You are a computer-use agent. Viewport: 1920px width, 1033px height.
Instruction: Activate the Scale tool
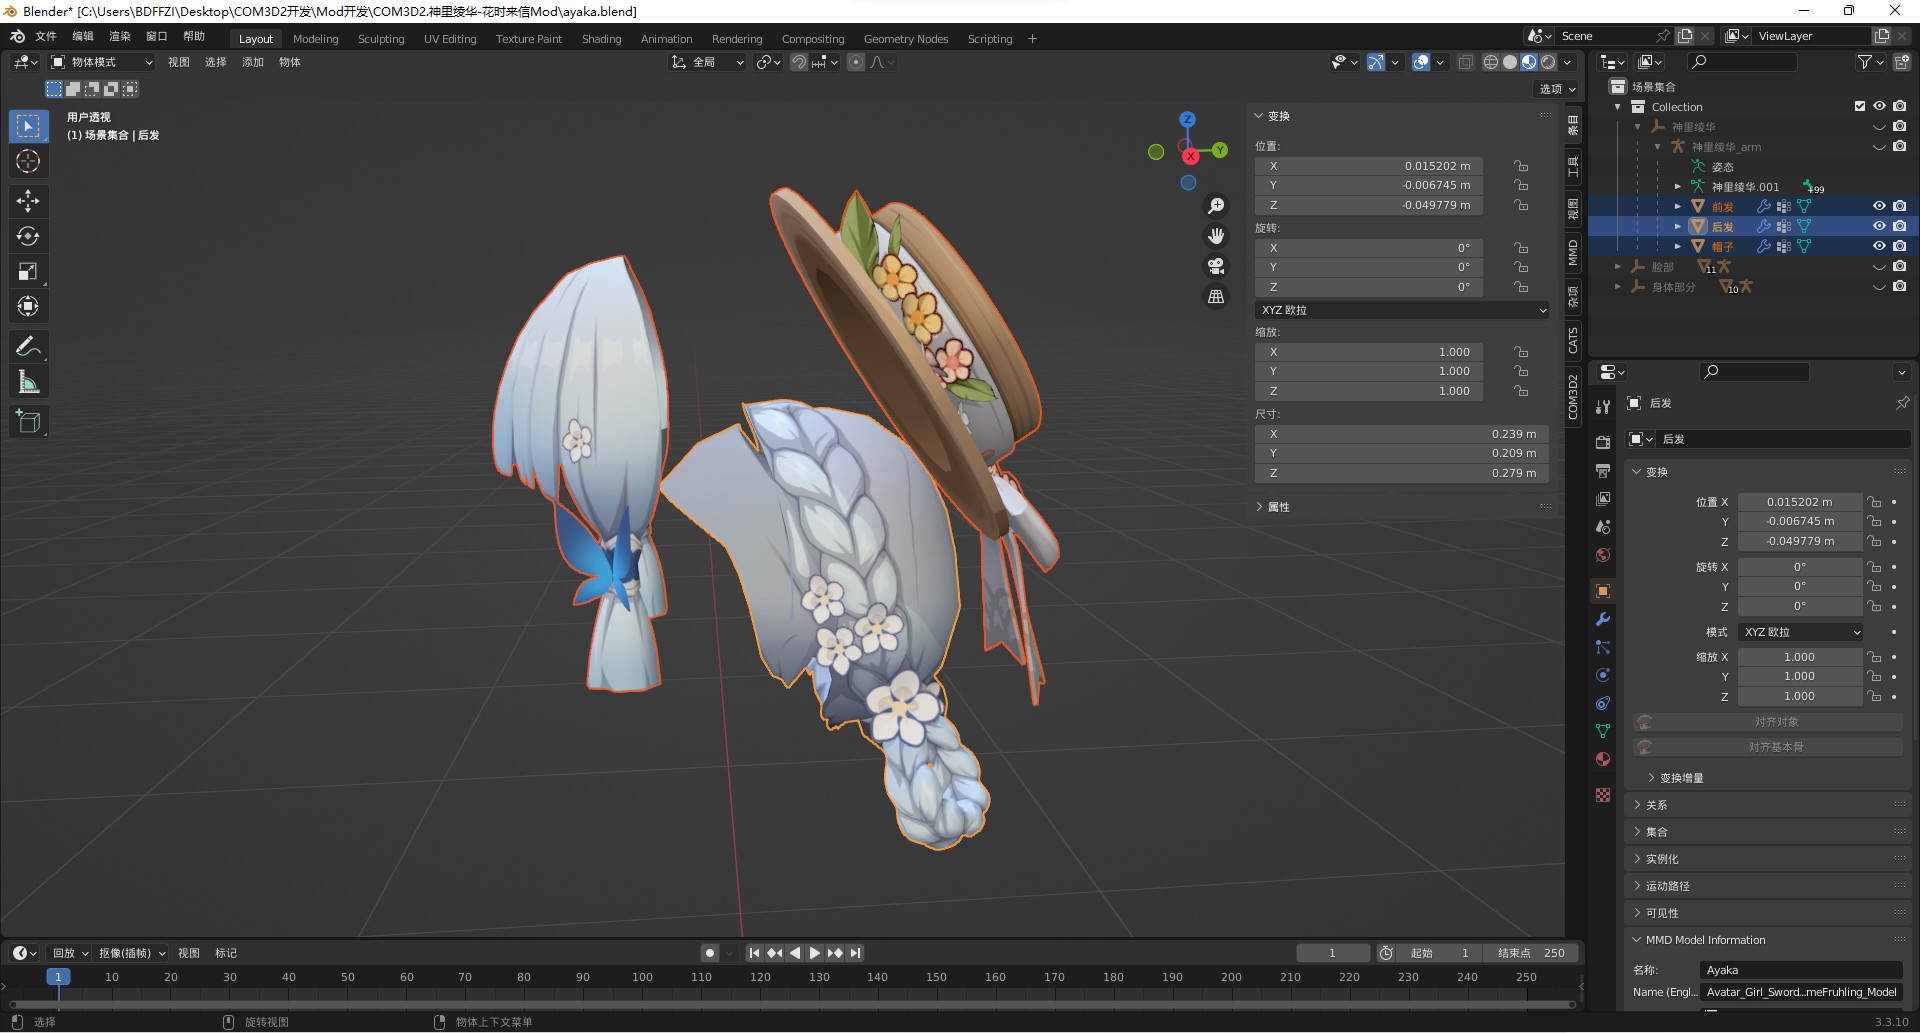click(28, 271)
